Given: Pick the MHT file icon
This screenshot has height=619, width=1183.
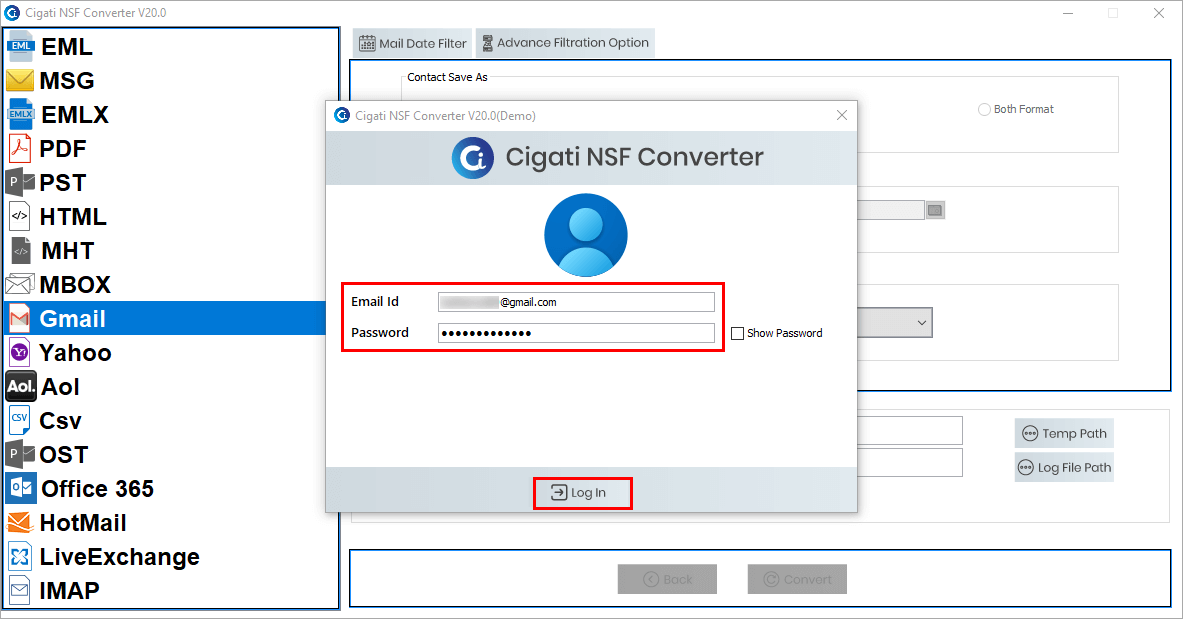Looking at the screenshot, I should [x=21, y=250].
